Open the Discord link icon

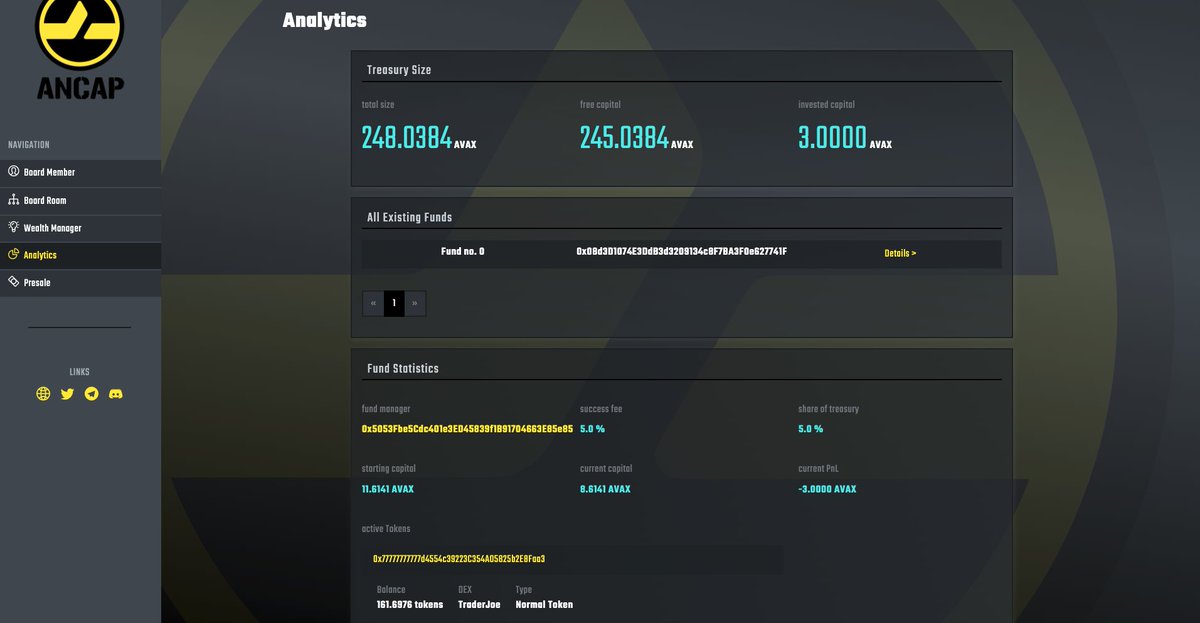pyautogui.click(x=116, y=394)
